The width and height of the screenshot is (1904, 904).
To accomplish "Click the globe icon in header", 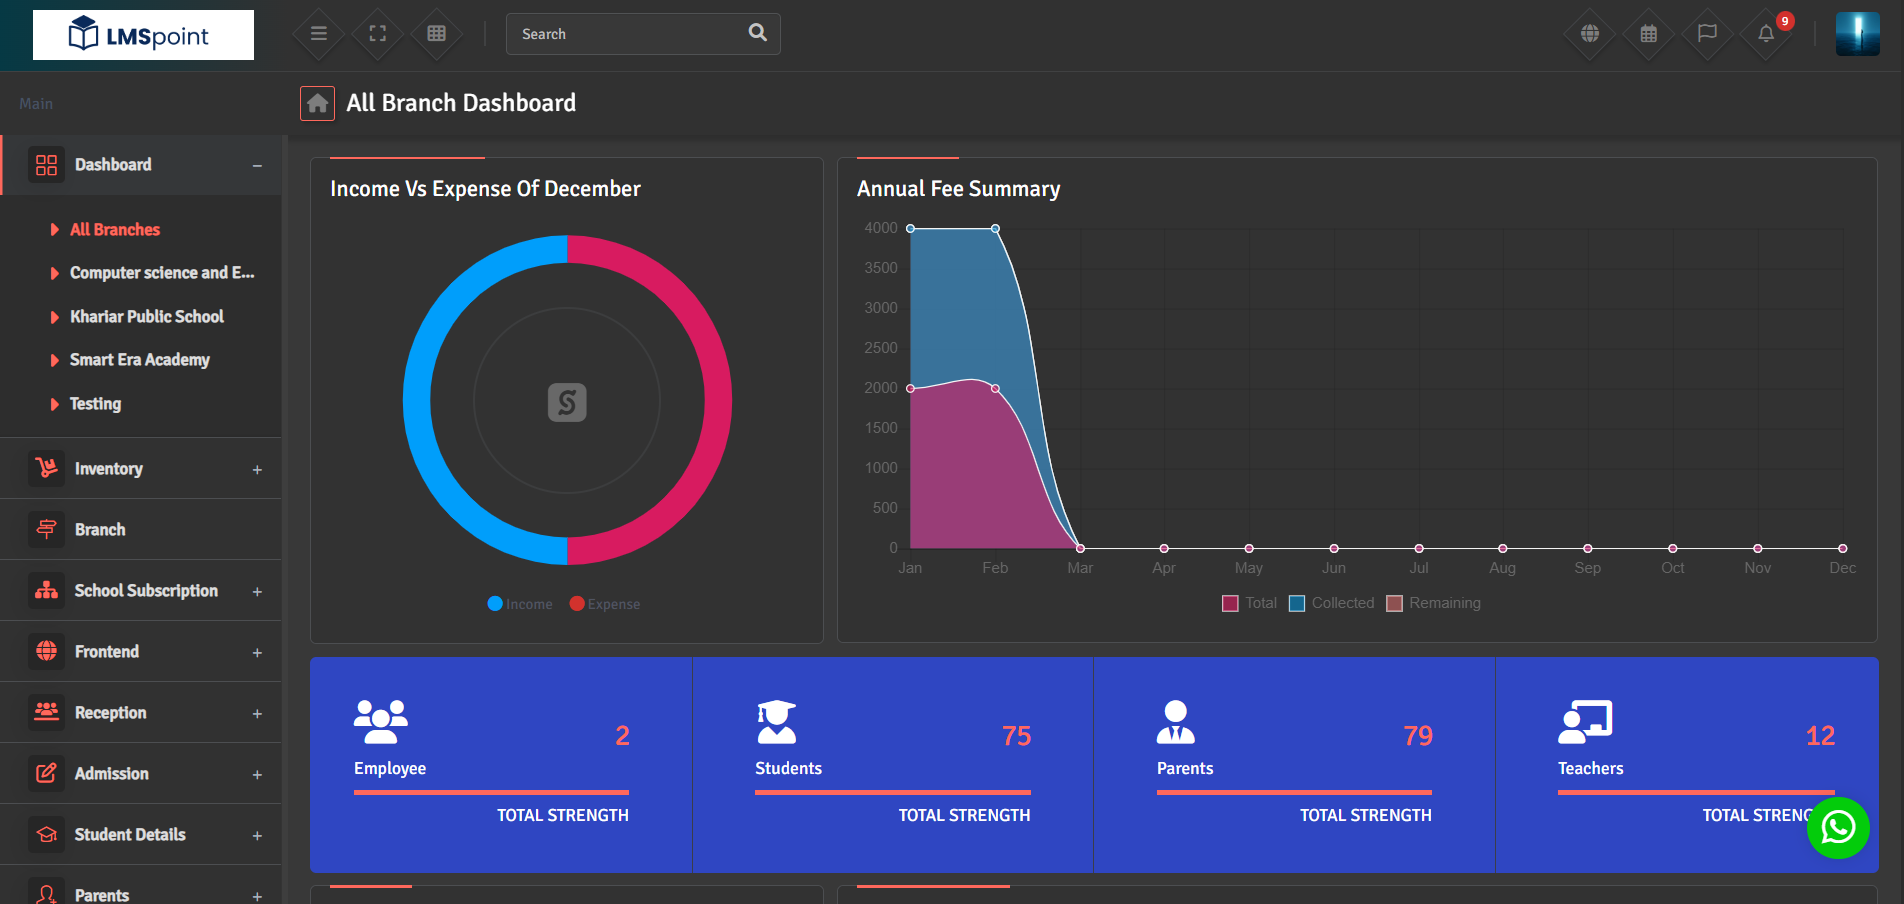I will coord(1590,34).
